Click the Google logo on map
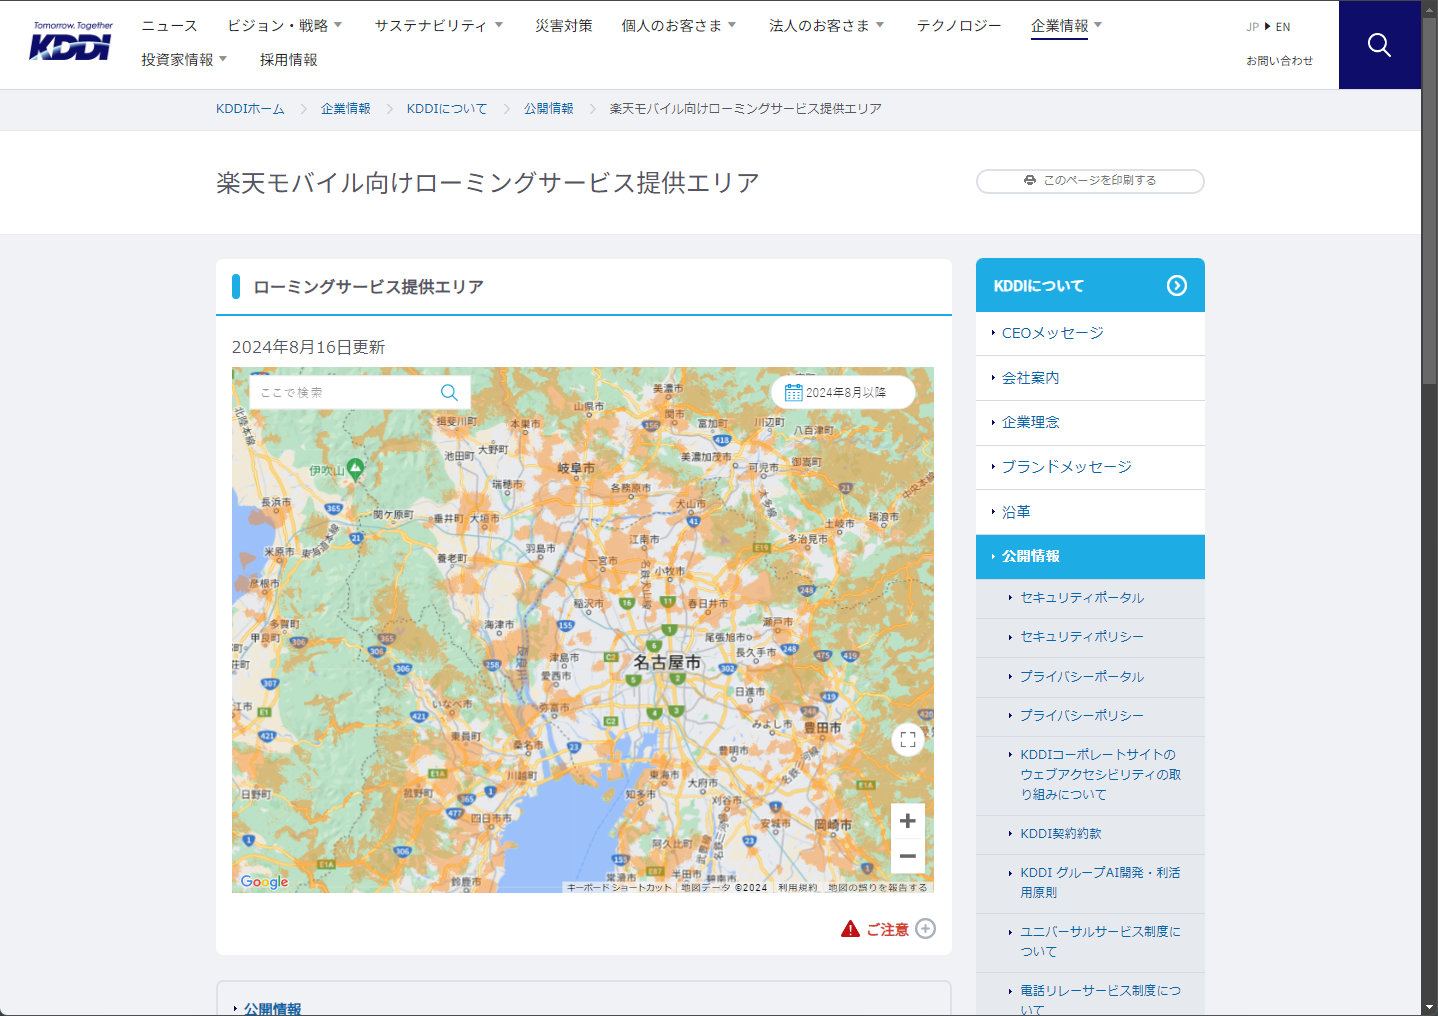Image resolution: width=1438 pixels, height=1016 pixels. [265, 881]
